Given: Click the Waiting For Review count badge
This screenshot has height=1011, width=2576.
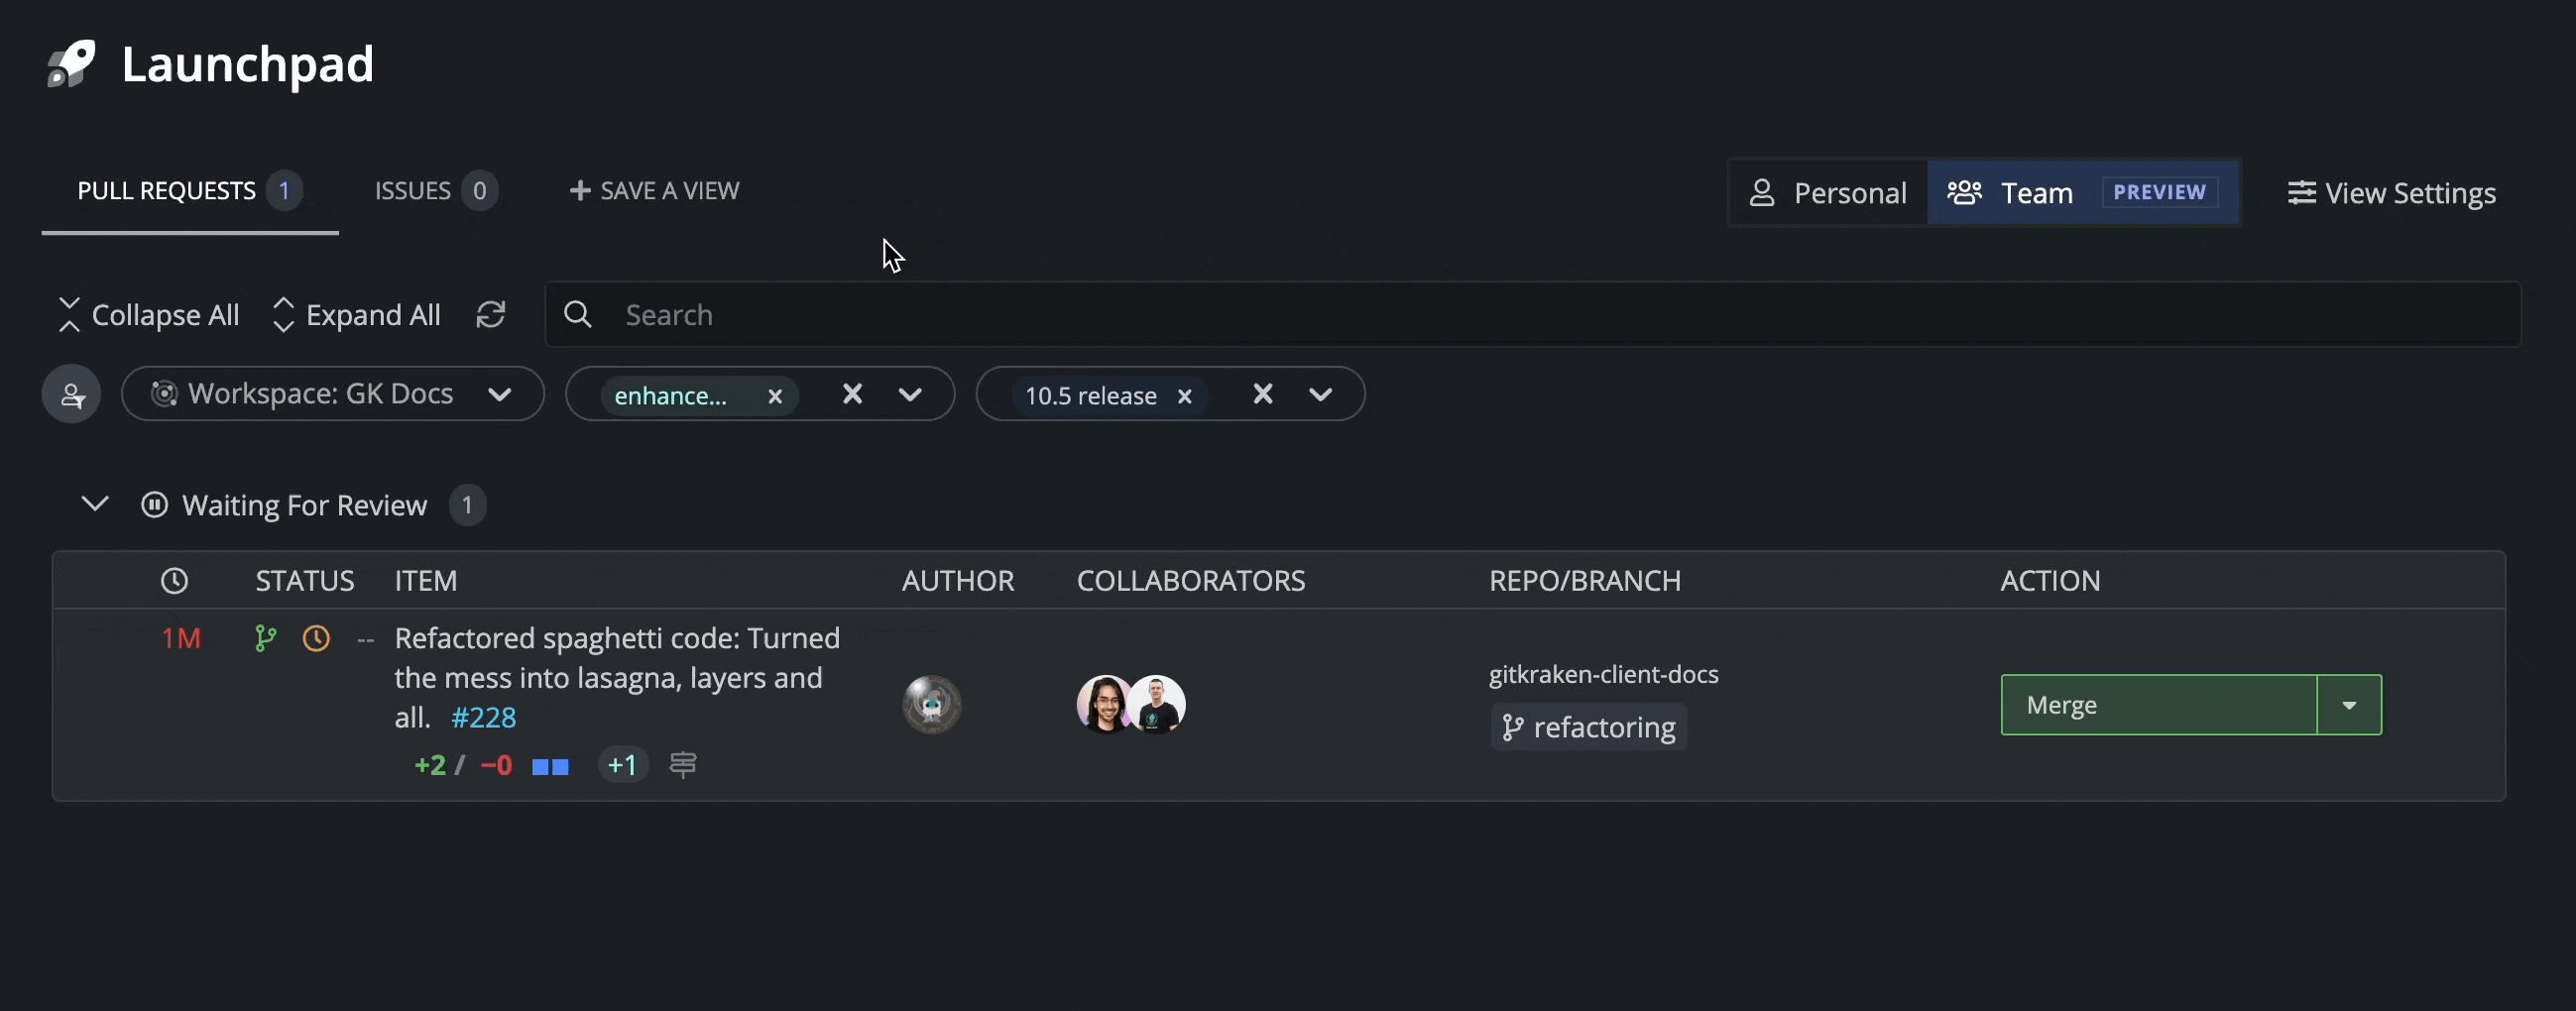Looking at the screenshot, I should [467, 505].
